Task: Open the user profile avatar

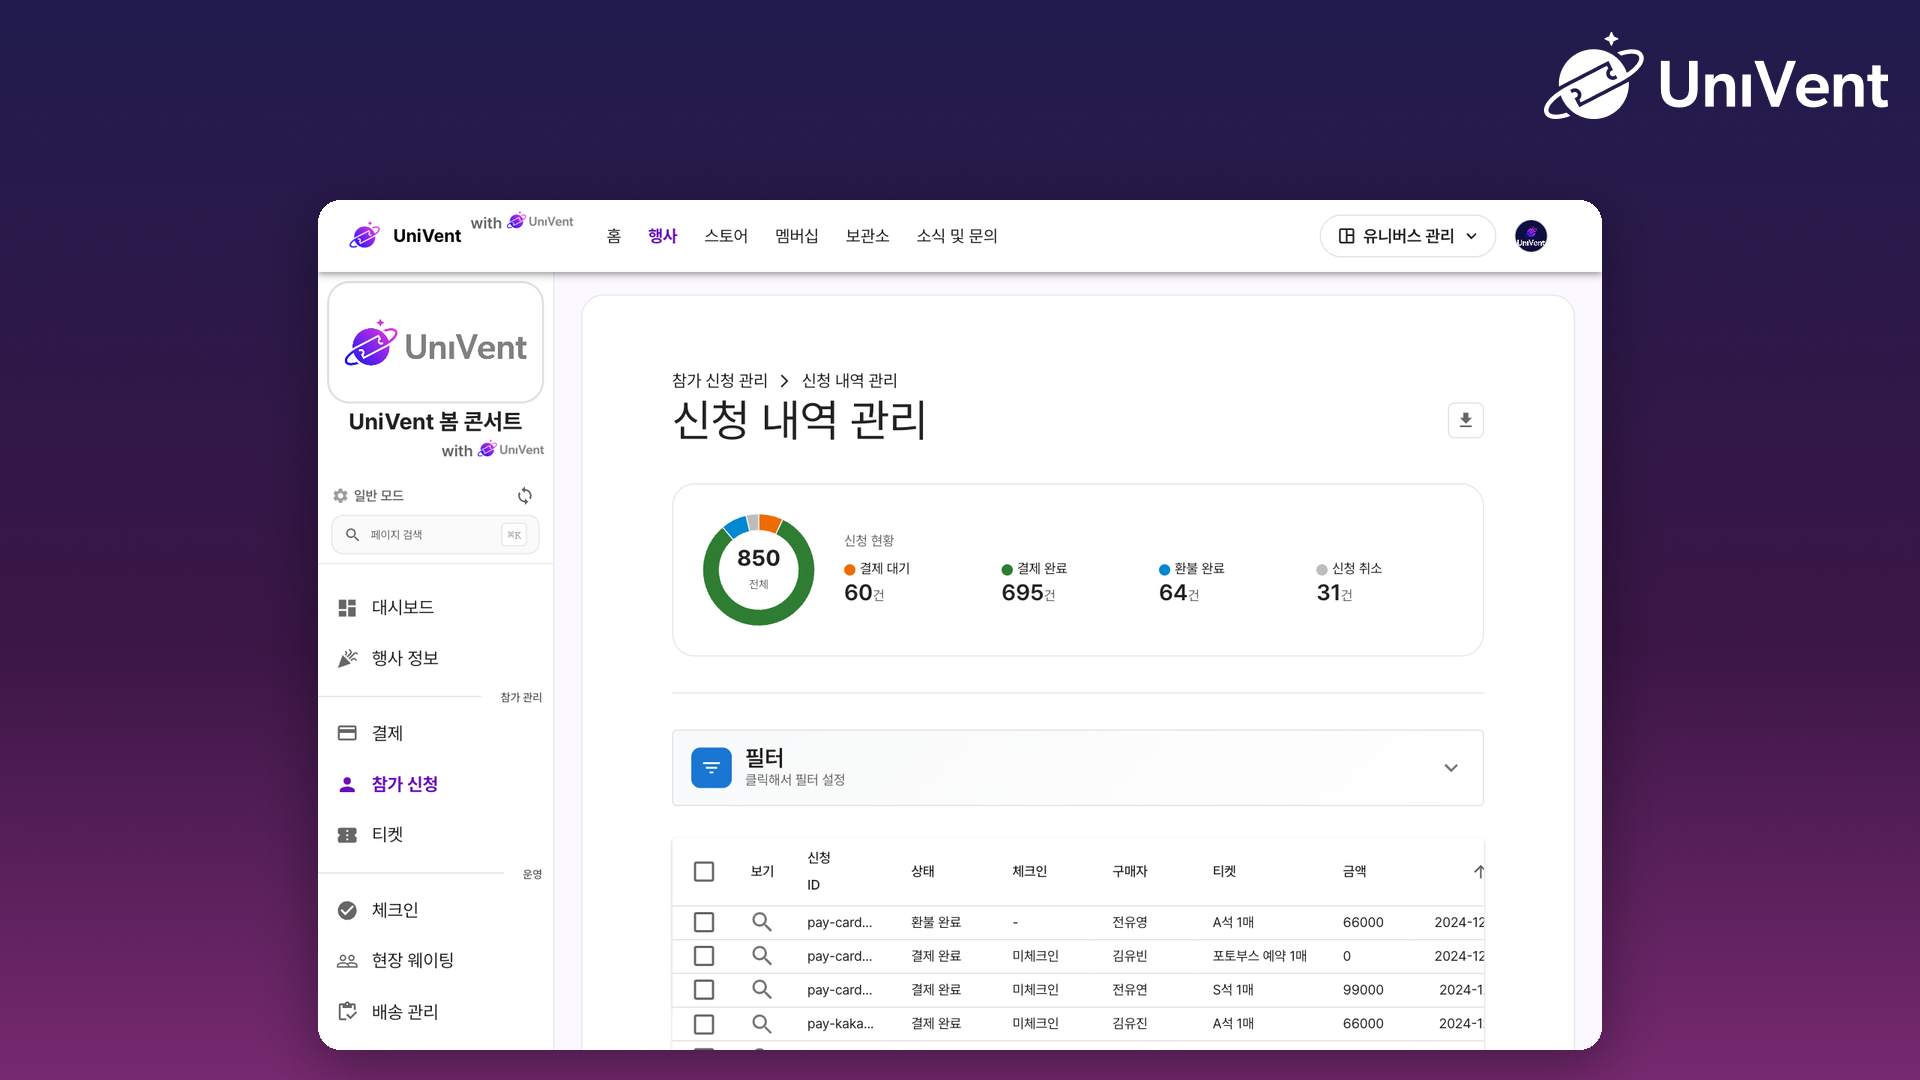Action: 1531,236
